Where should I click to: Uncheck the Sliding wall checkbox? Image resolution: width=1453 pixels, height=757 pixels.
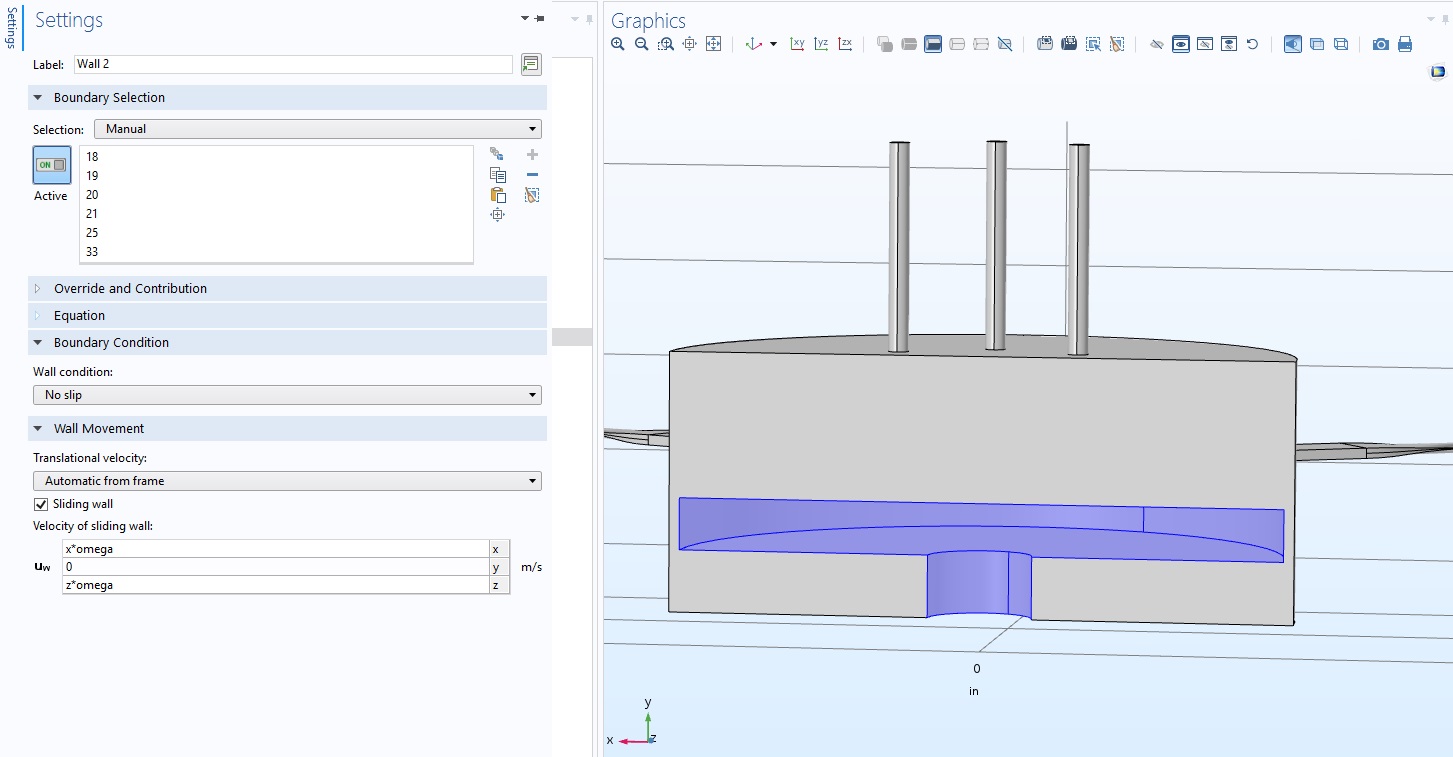[41, 504]
